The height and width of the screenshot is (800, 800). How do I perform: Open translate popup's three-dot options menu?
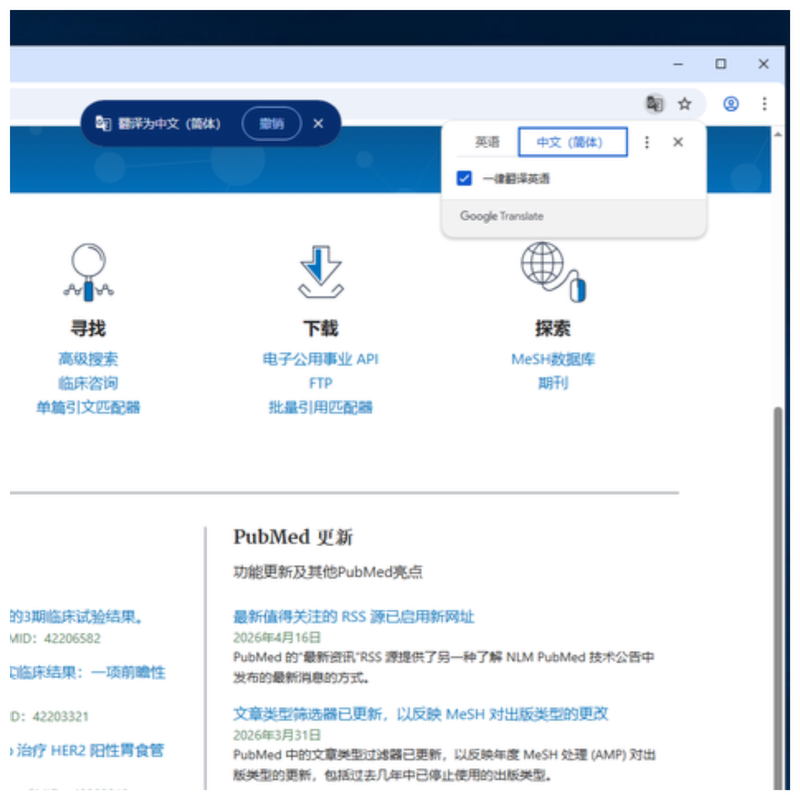pos(646,142)
